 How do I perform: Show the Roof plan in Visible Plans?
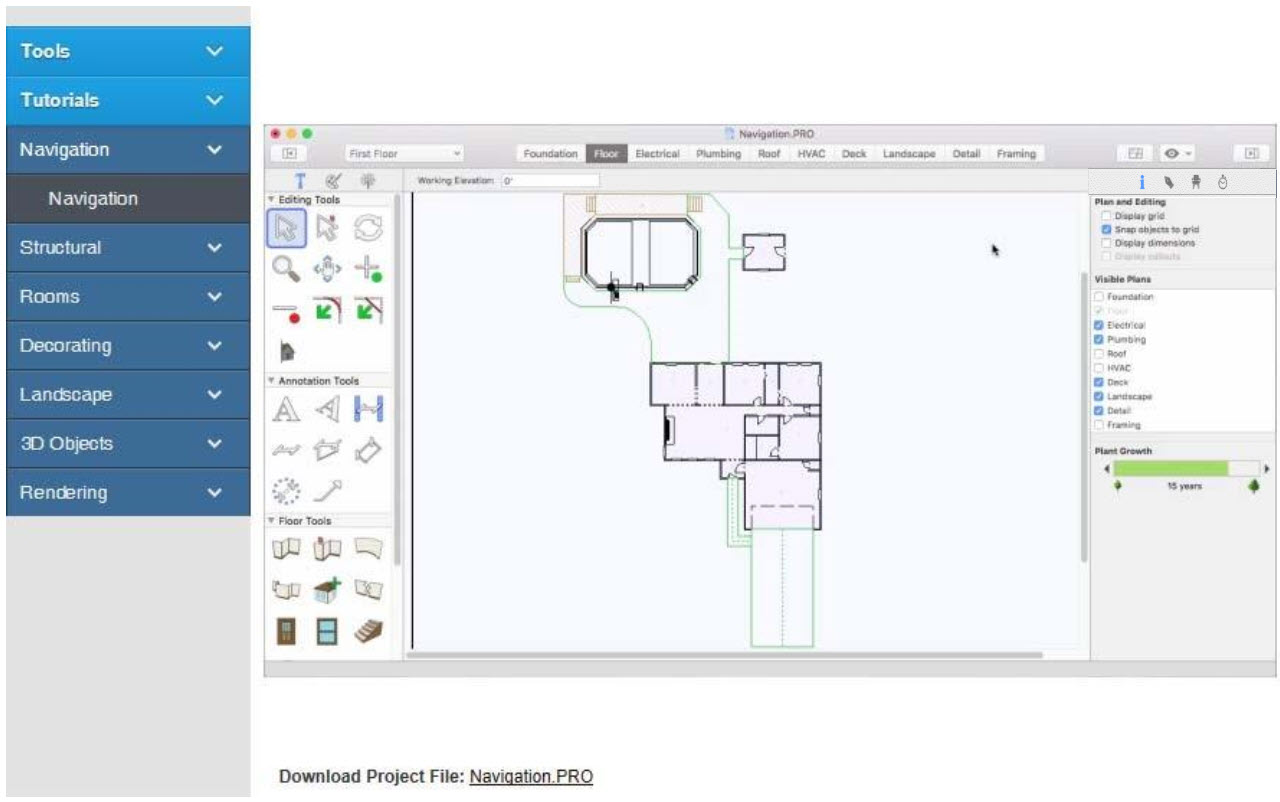point(1100,354)
